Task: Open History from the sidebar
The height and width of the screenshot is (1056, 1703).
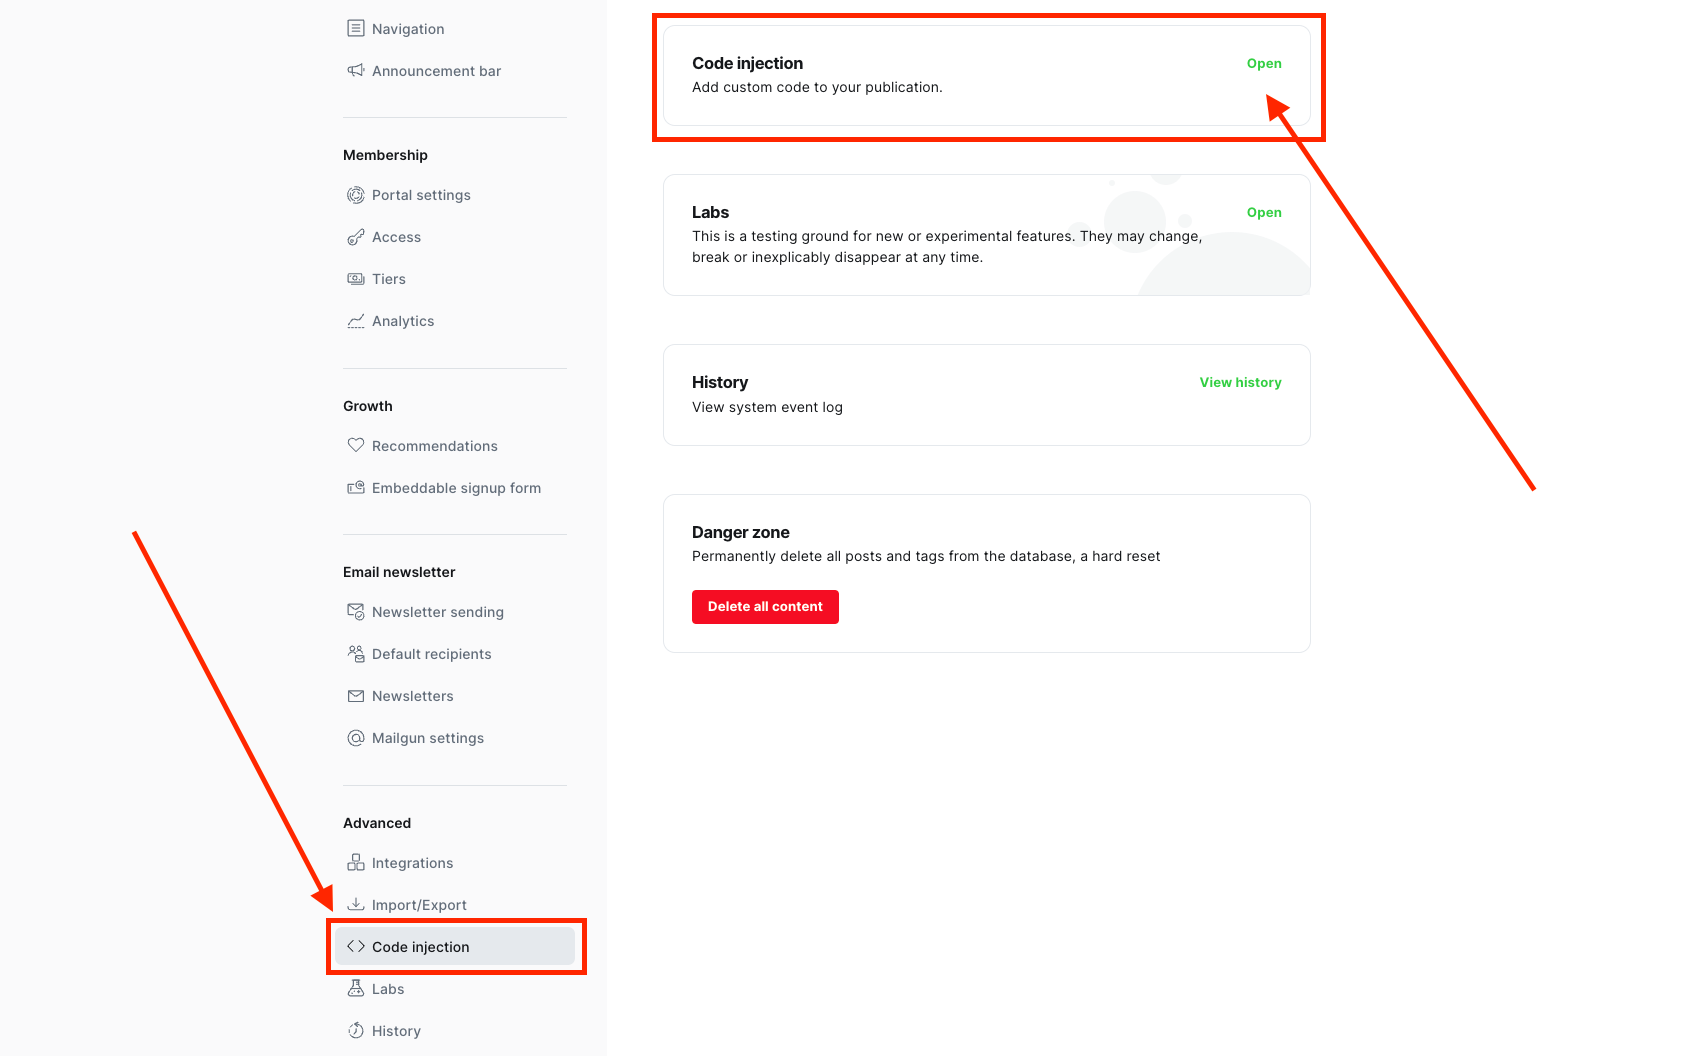Action: click(x=396, y=1031)
